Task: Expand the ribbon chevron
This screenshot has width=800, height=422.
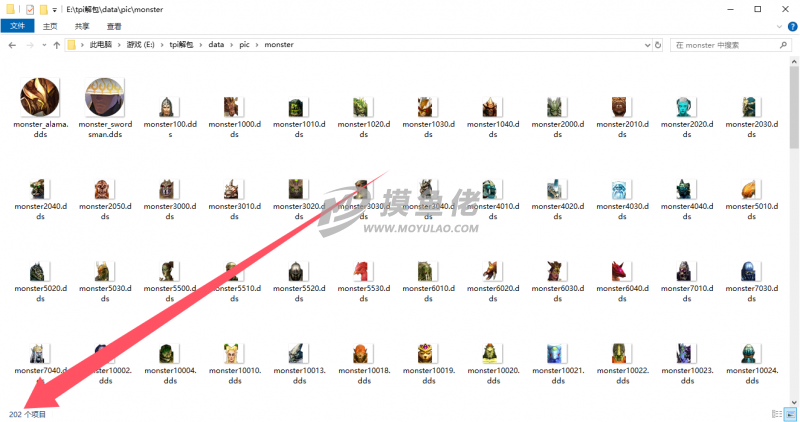Action: click(x=779, y=27)
